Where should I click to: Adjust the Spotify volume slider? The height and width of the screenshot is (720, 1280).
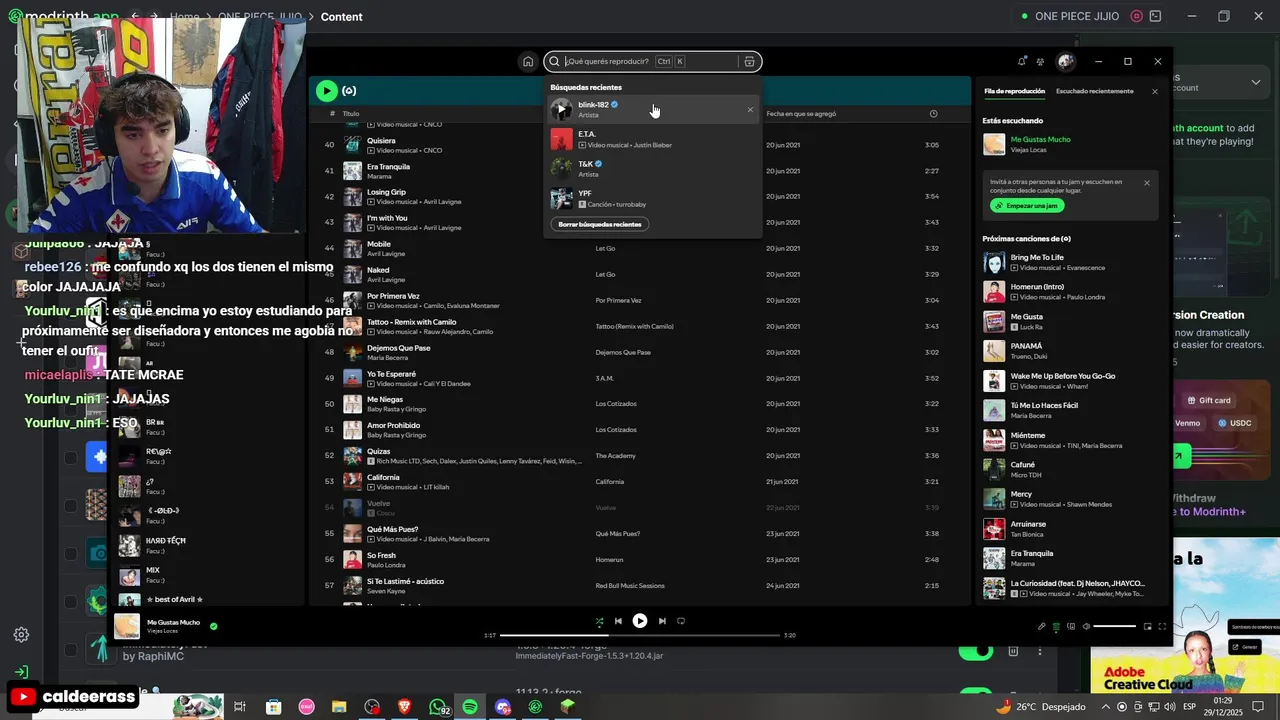(x=1115, y=627)
